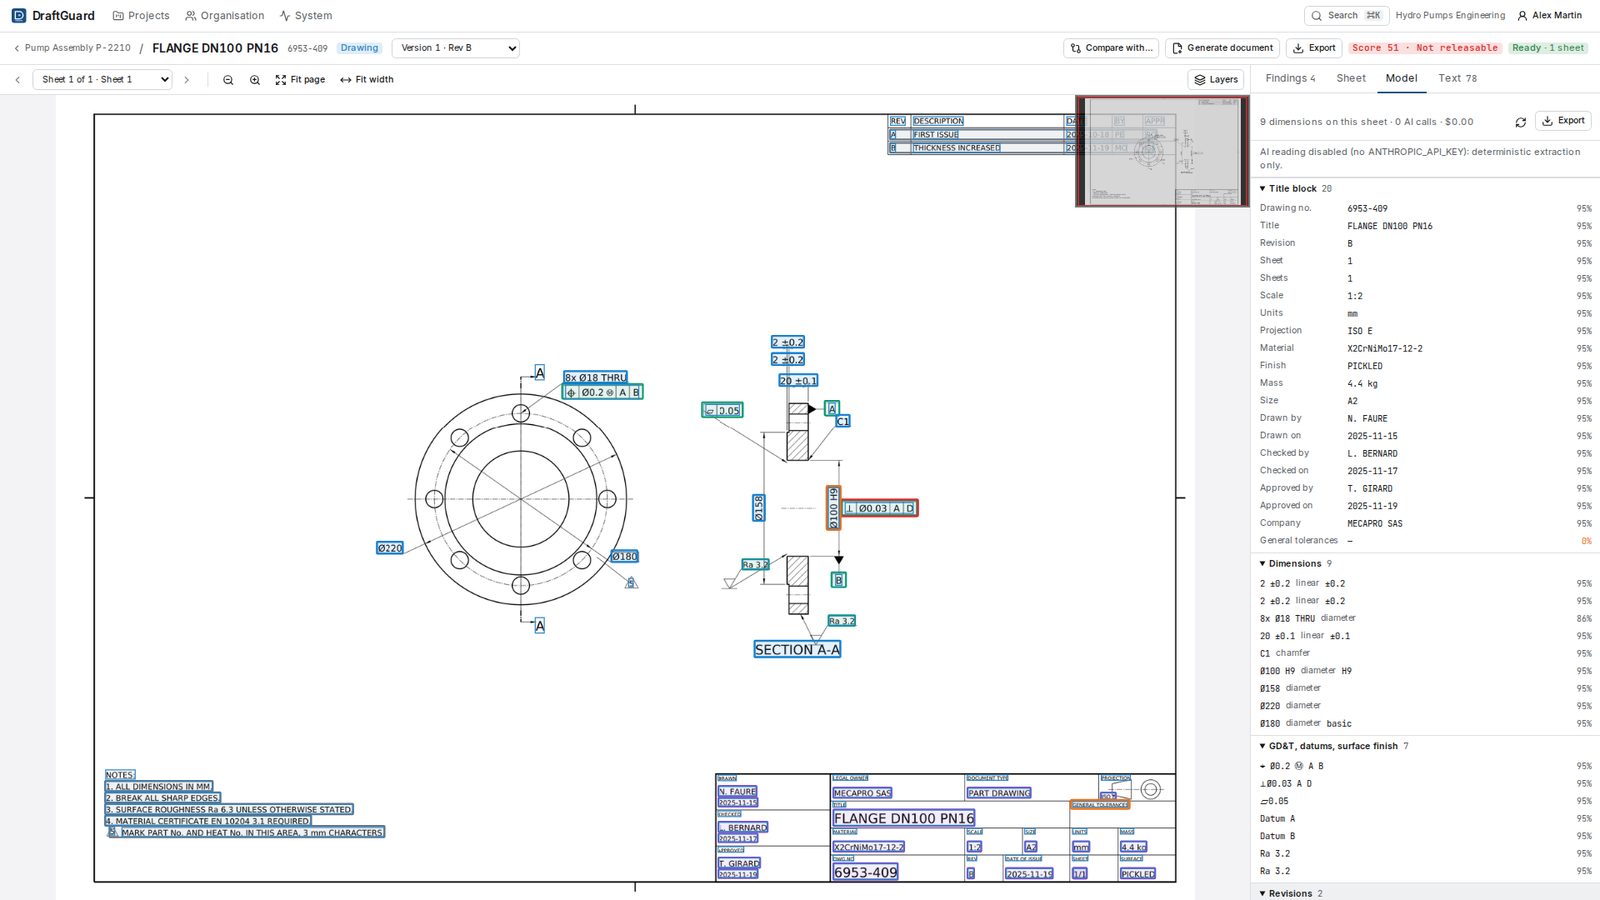Click the top toolbar Export button
Image resolution: width=1600 pixels, height=900 pixels.
(x=1314, y=48)
